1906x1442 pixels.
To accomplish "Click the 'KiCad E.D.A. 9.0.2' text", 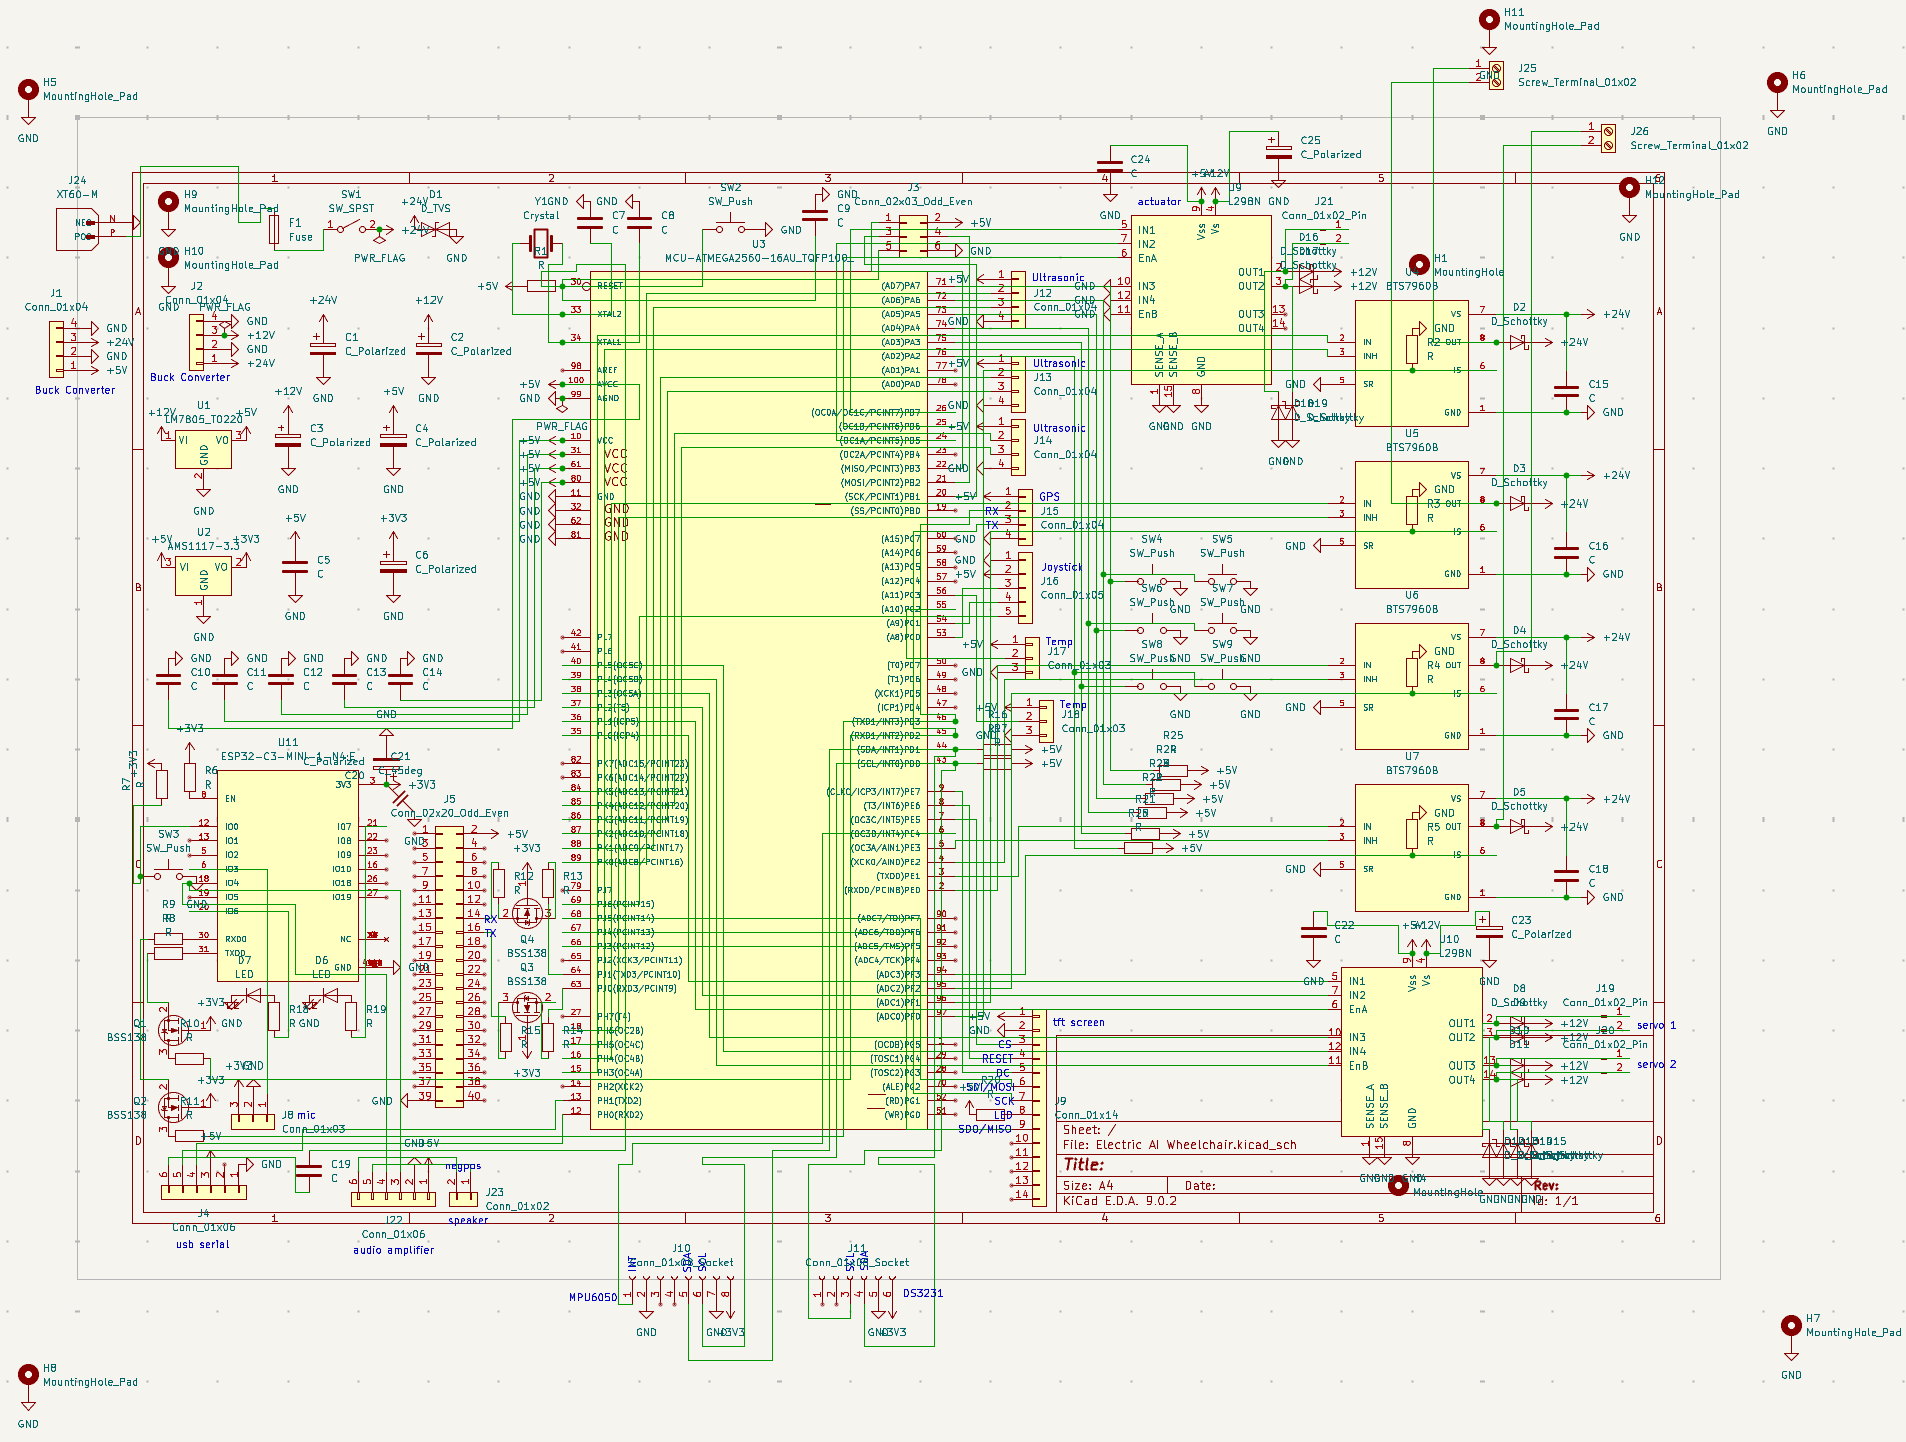I will [x=1120, y=1201].
